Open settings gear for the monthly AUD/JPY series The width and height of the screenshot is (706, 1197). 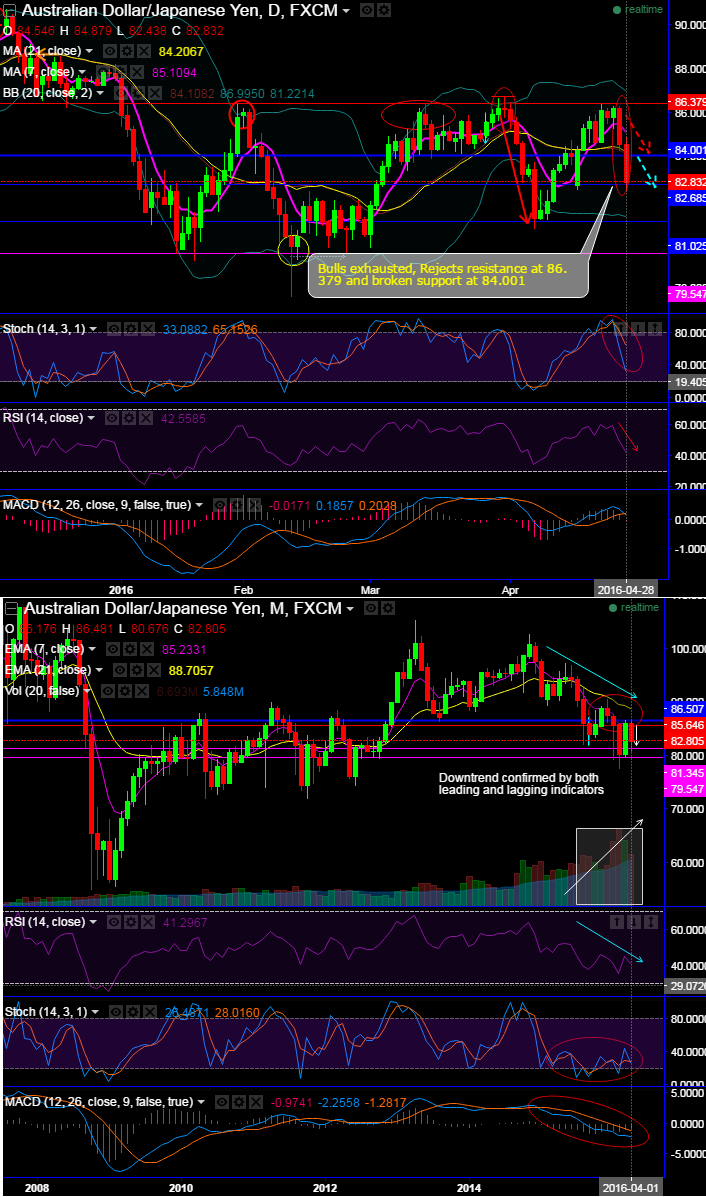(x=387, y=608)
